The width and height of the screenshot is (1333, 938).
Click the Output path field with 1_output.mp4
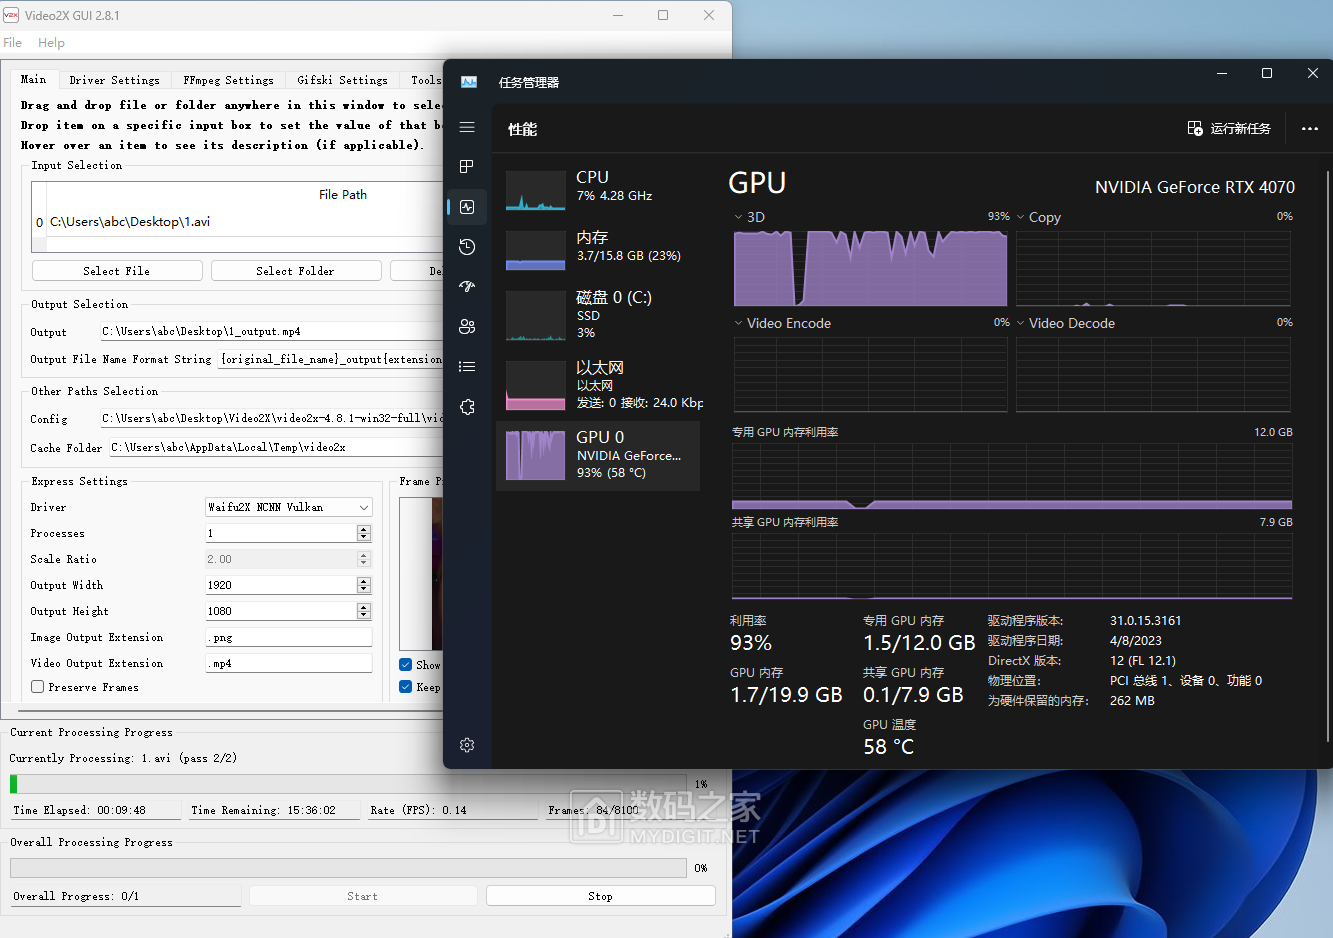272,331
